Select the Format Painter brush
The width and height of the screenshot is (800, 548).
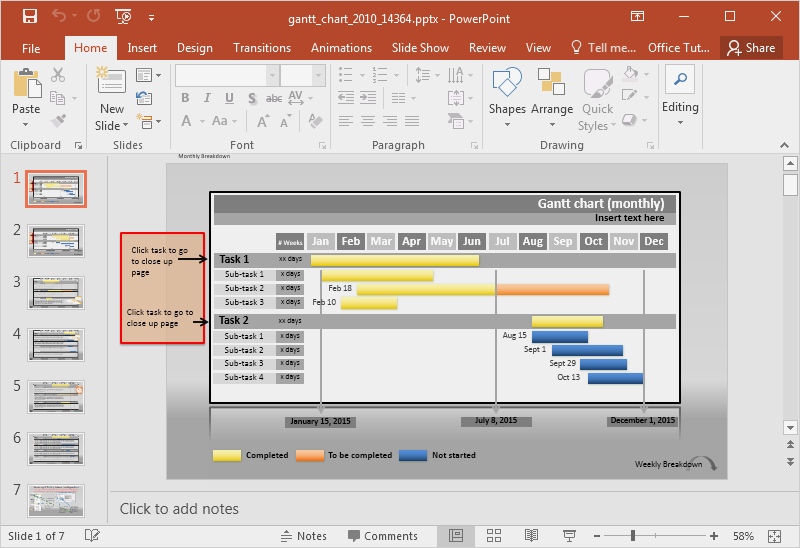coord(58,120)
